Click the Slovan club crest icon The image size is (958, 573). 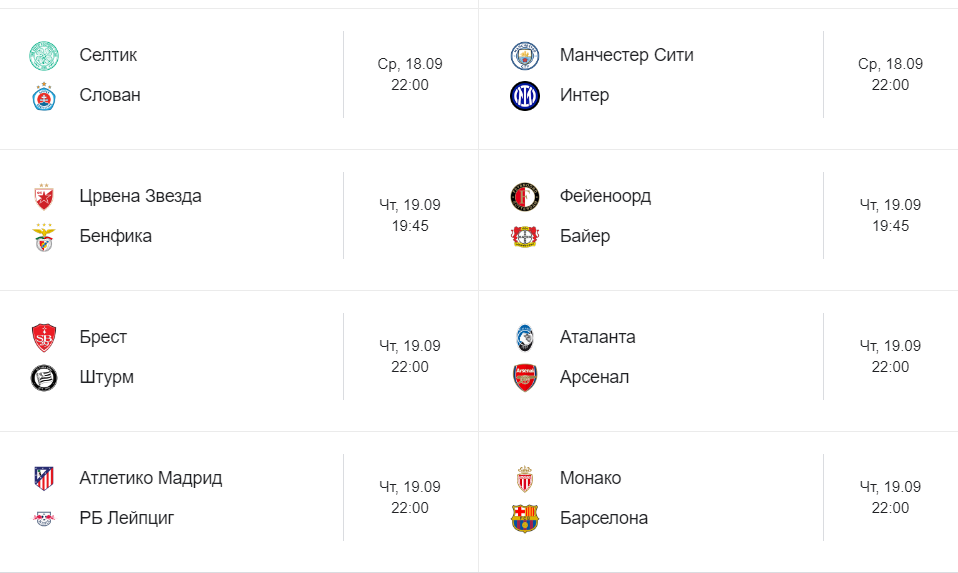[44, 96]
